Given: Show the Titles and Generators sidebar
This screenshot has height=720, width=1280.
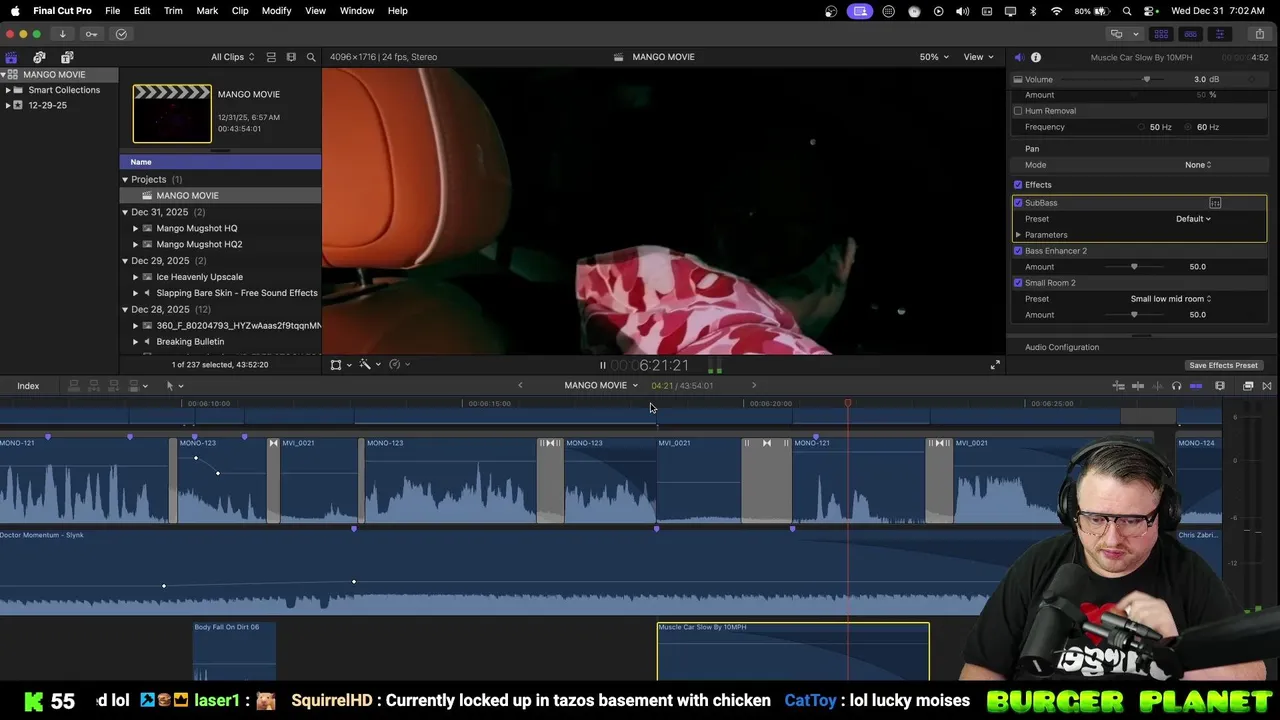Looking at the screenshot, I should [67, 57].
